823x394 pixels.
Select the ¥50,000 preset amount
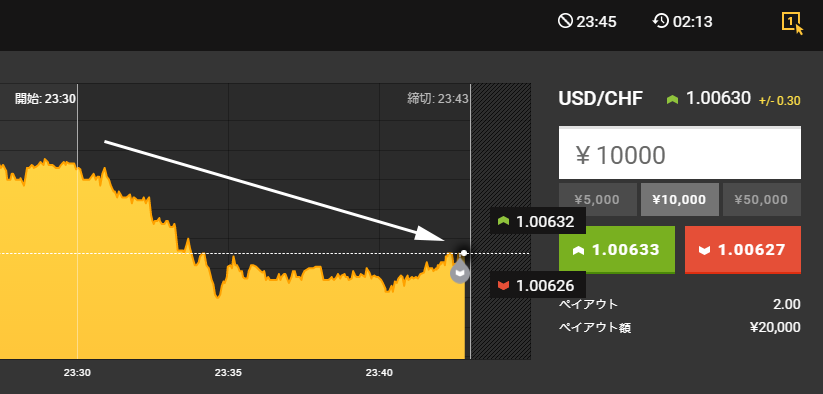[762, 199]
